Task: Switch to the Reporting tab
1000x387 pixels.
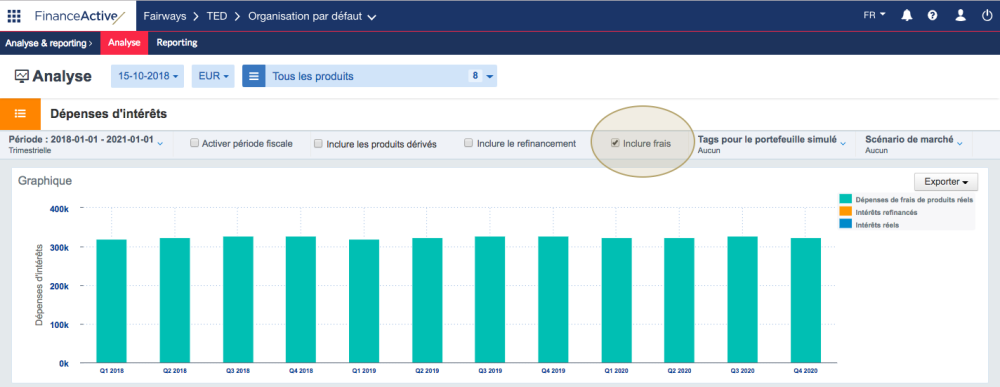Action: point(177,43)
